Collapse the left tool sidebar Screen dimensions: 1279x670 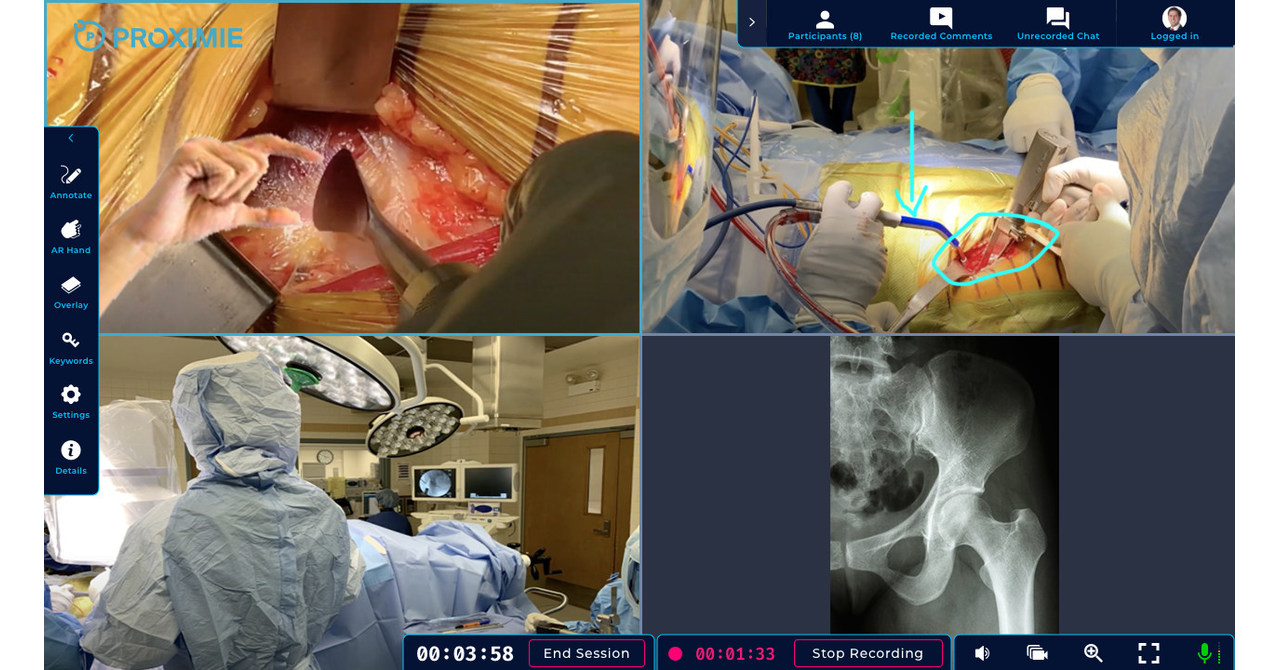(71, 138)
